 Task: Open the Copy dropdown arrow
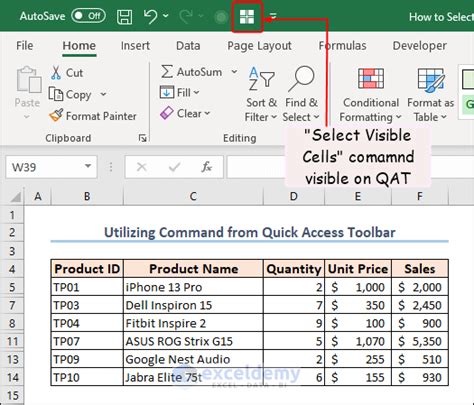tap(103, 94)
